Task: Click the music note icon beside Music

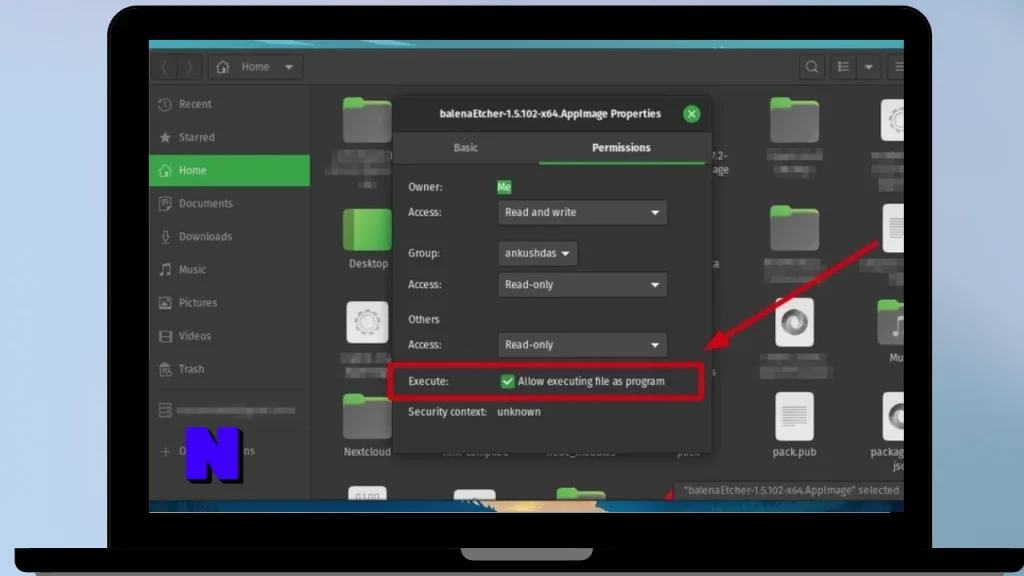Action: click(165, 270)
